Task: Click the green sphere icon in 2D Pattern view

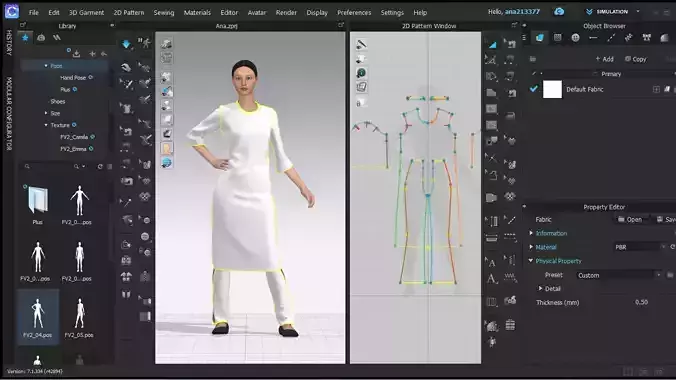Action: (361, 72)
